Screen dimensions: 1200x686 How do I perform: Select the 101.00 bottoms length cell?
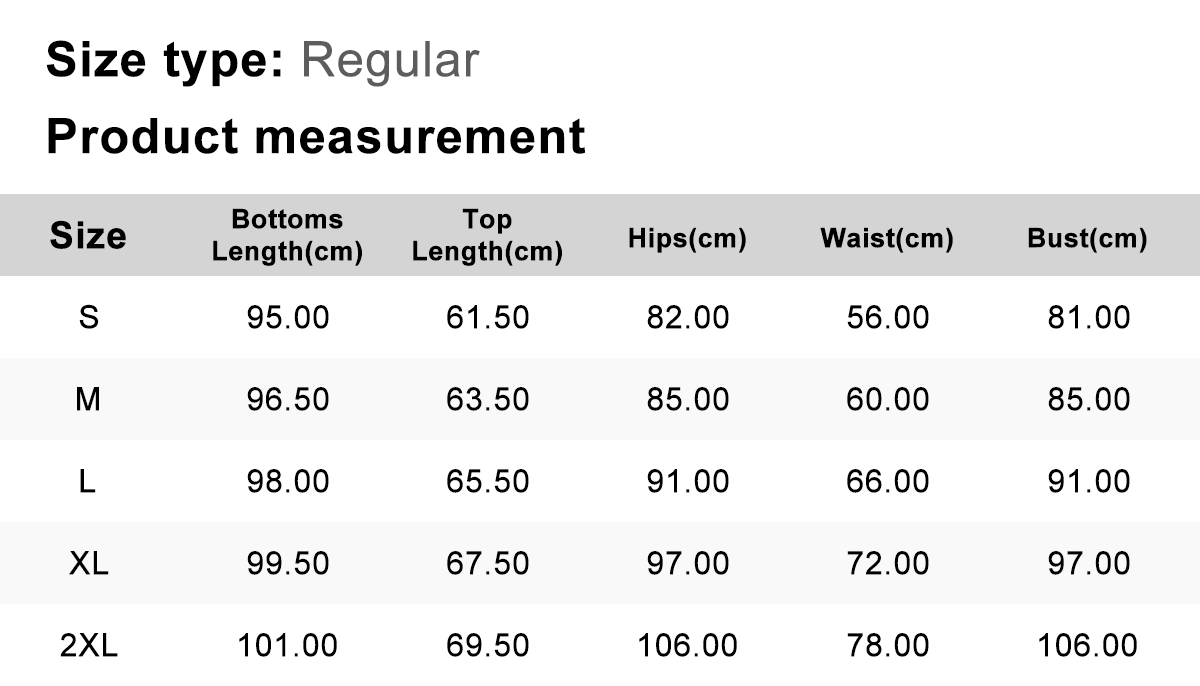pos(287,646)
